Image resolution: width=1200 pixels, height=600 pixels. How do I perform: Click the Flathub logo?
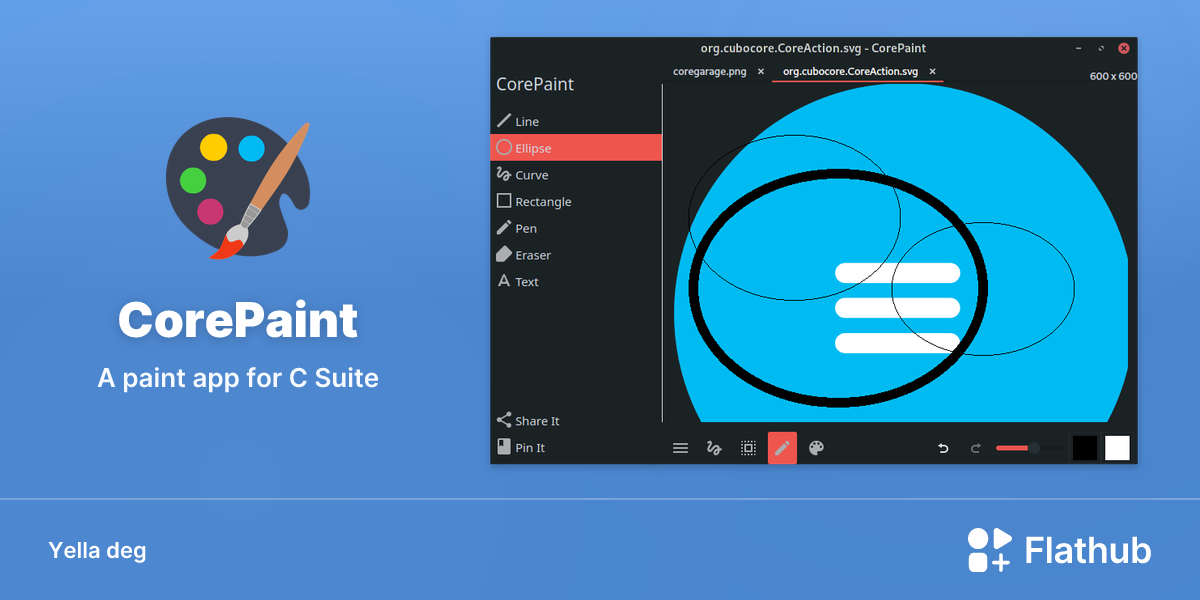[x=1059, y=550]
